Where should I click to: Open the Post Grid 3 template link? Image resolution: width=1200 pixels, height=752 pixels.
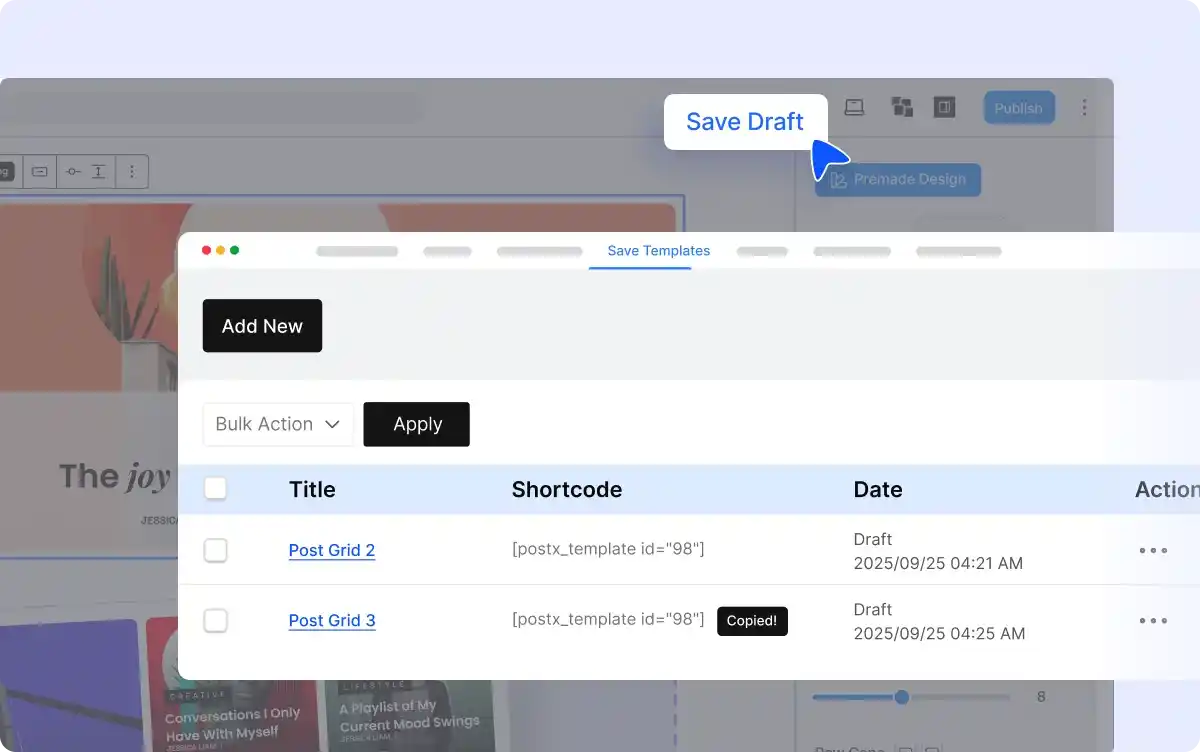tap(332, 621)
